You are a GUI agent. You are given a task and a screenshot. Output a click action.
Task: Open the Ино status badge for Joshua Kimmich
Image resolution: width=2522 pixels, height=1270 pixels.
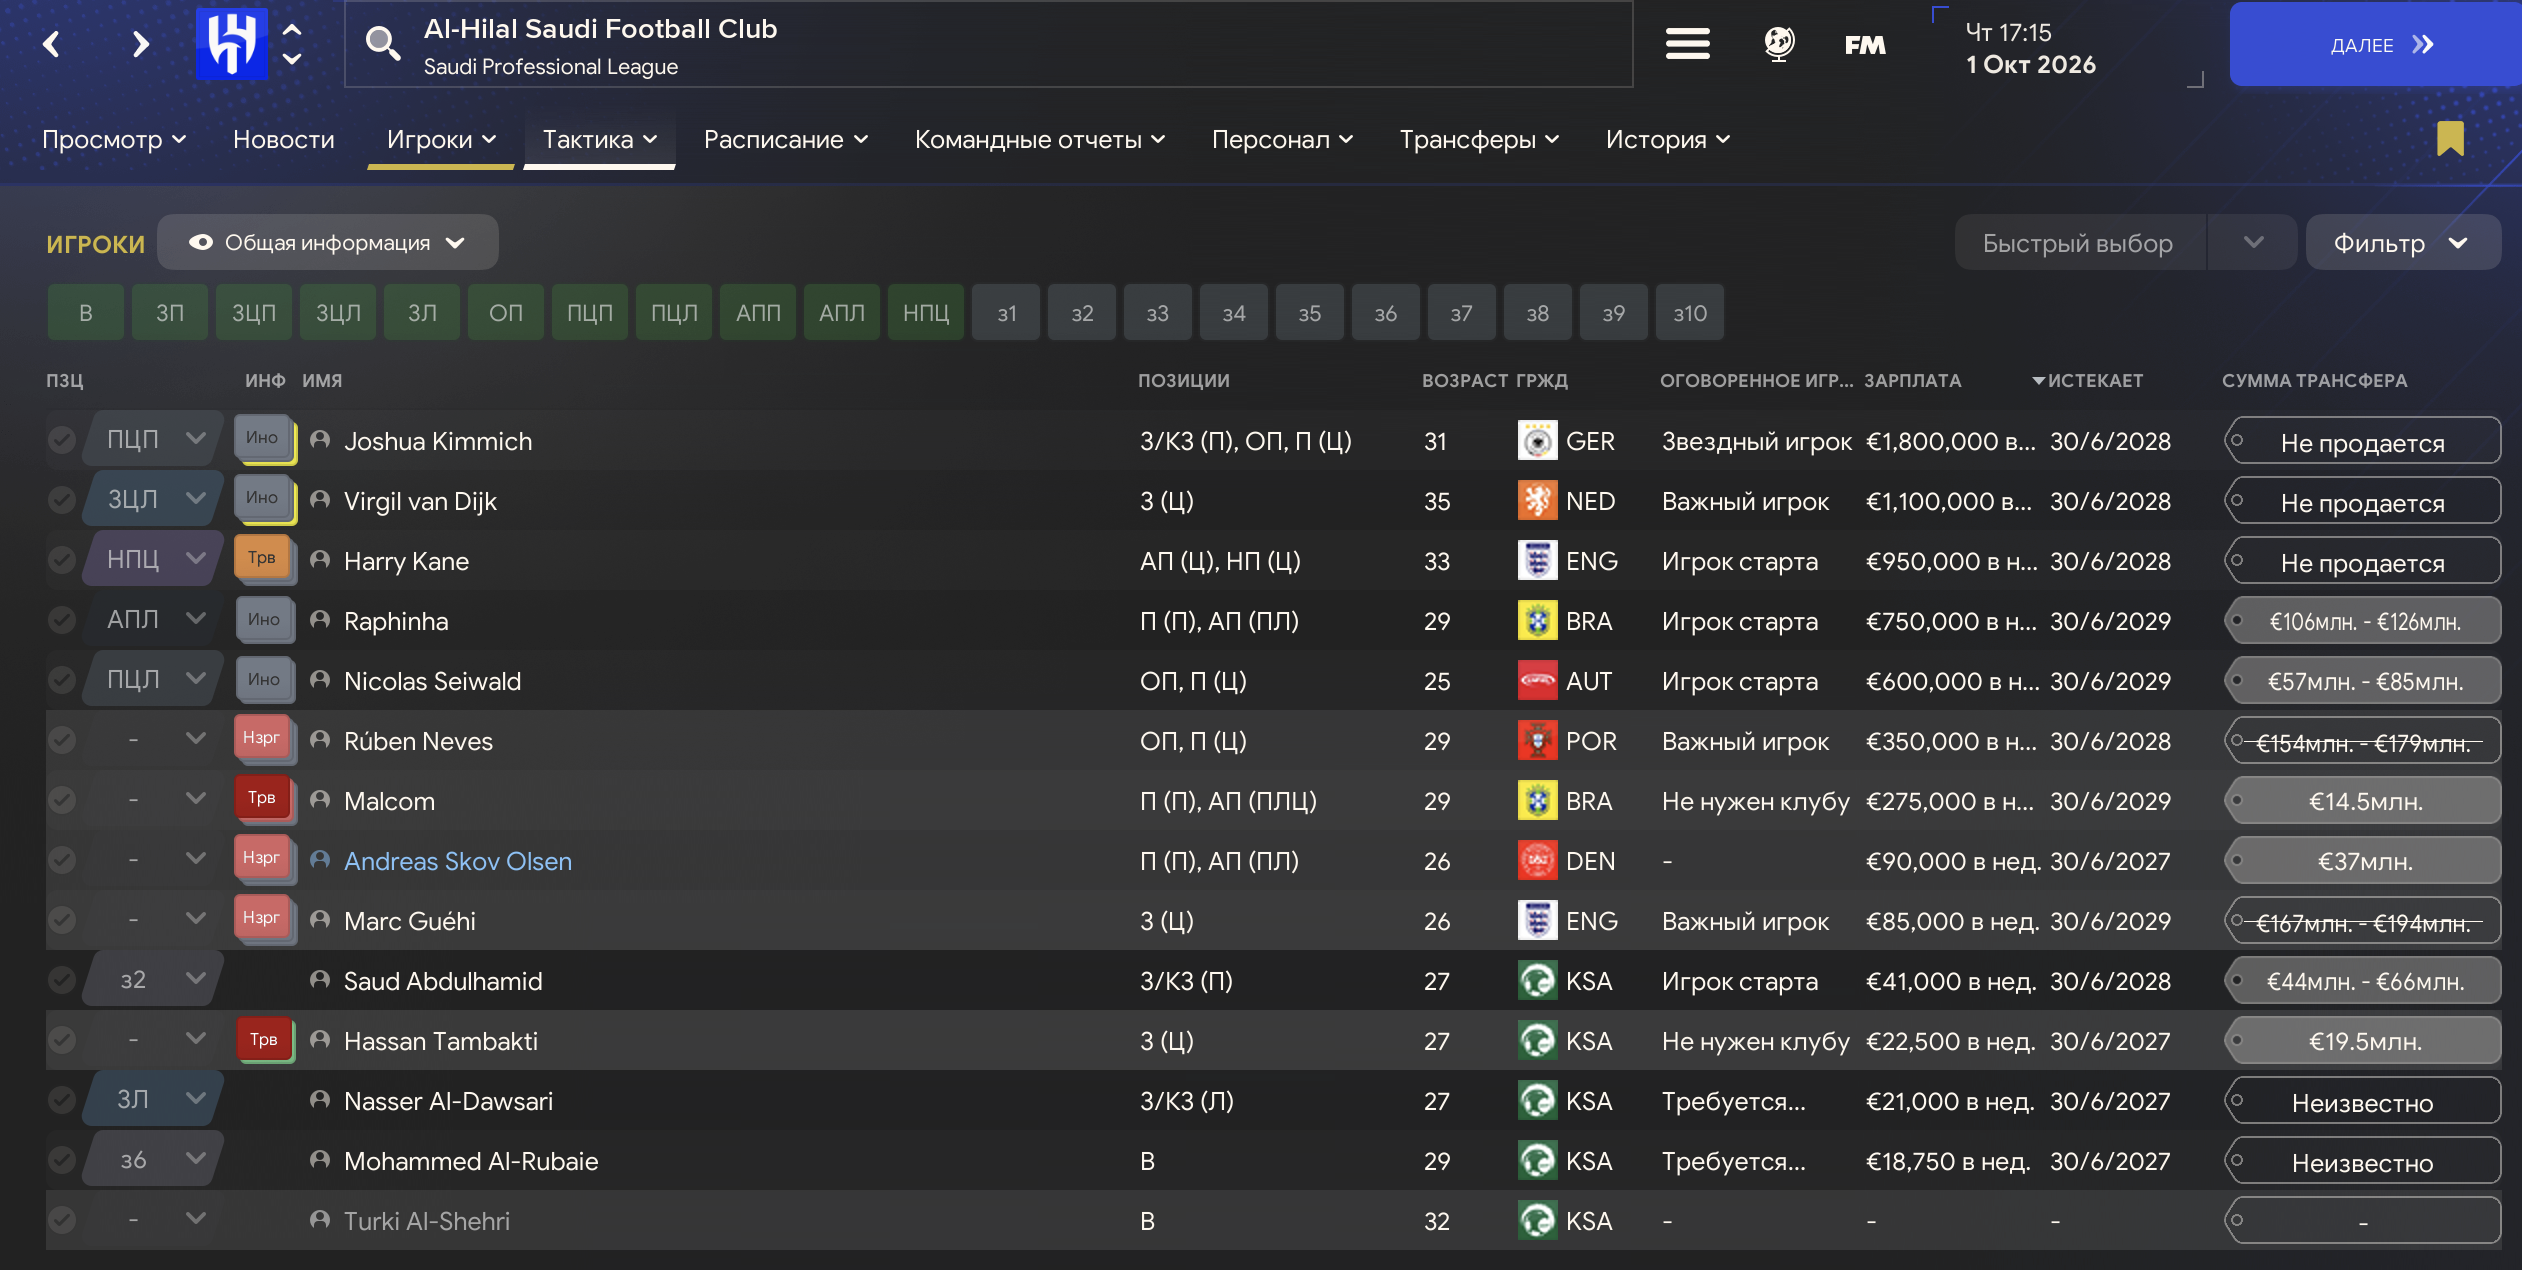click(x=264, y=439)
